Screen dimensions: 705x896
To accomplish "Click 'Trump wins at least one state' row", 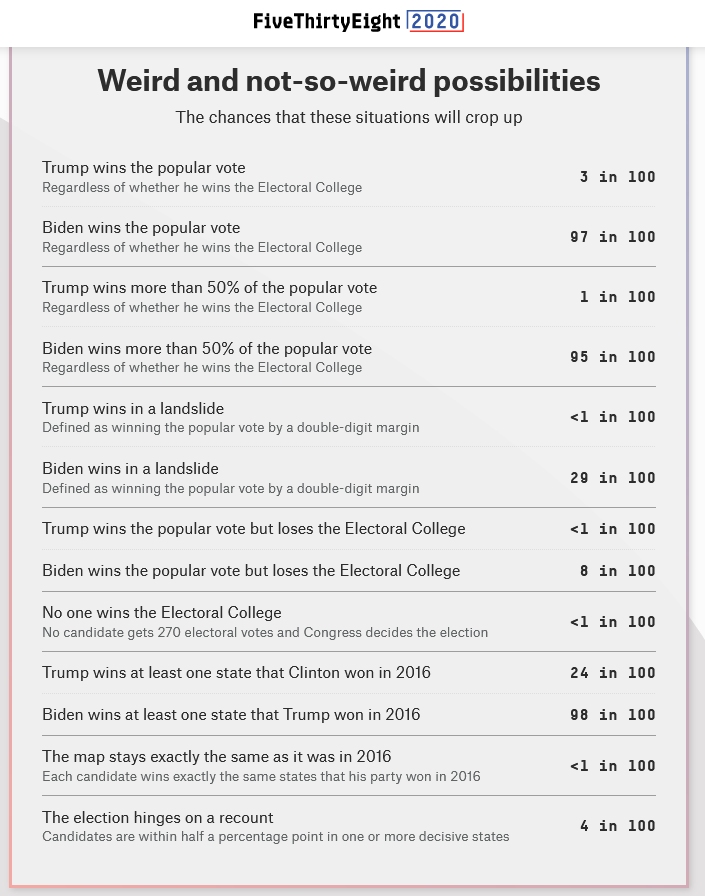I will click(236, 673).
